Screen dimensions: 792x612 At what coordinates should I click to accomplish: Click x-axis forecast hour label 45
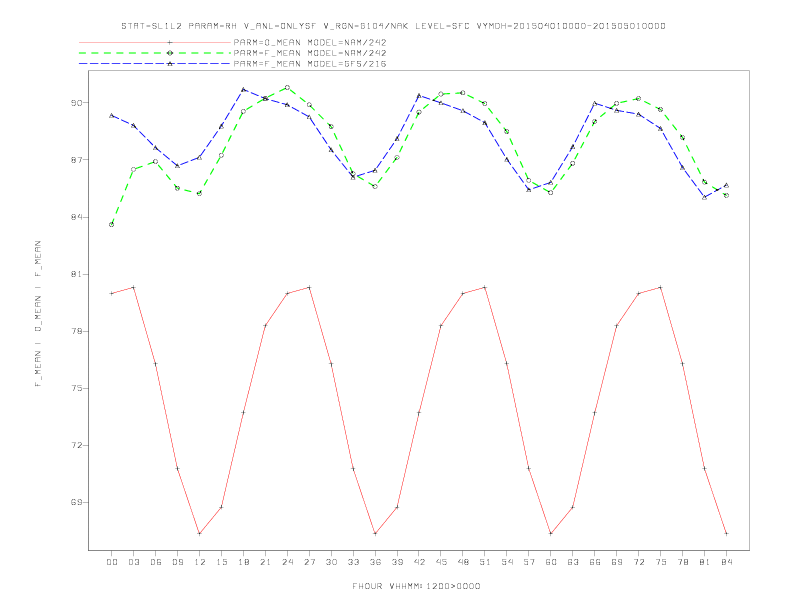pos(441,562)
